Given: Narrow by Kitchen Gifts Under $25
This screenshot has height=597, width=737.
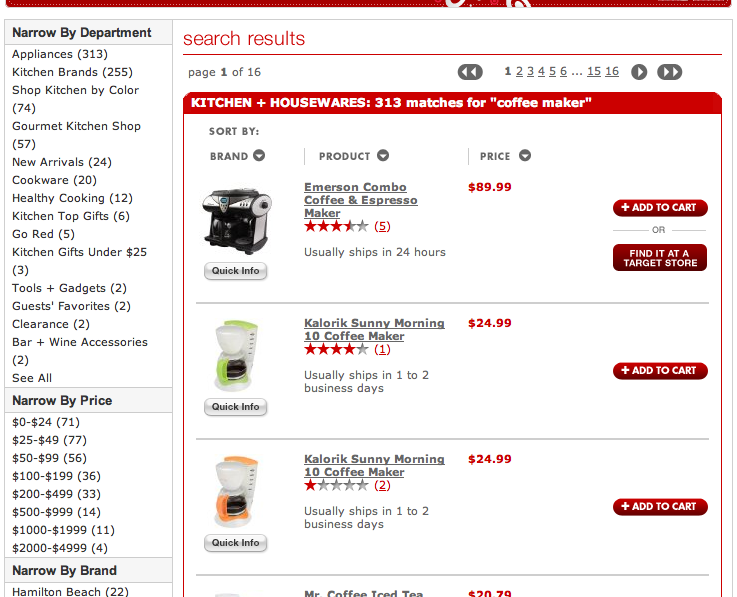Looking at the screenshot, I should pos(79,261).
